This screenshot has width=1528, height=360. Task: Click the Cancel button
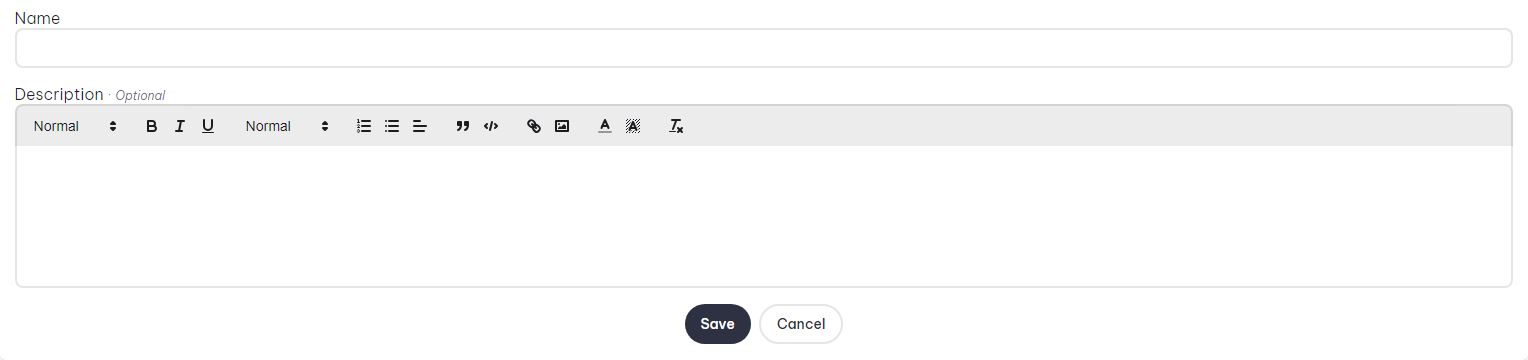(x=801, y=324)
